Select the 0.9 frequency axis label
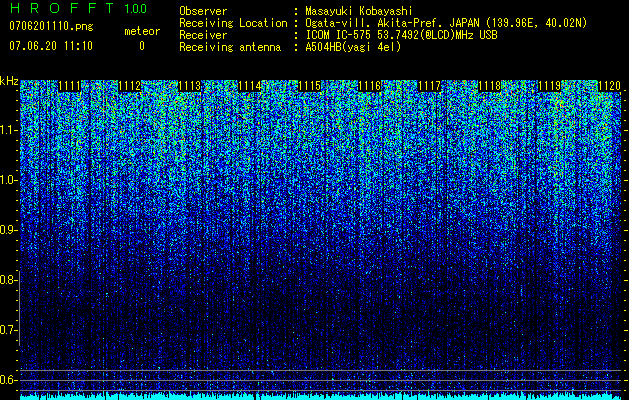The height and width of the screenshot is (400, 629). pyautogui.click(x=7, y=230)
